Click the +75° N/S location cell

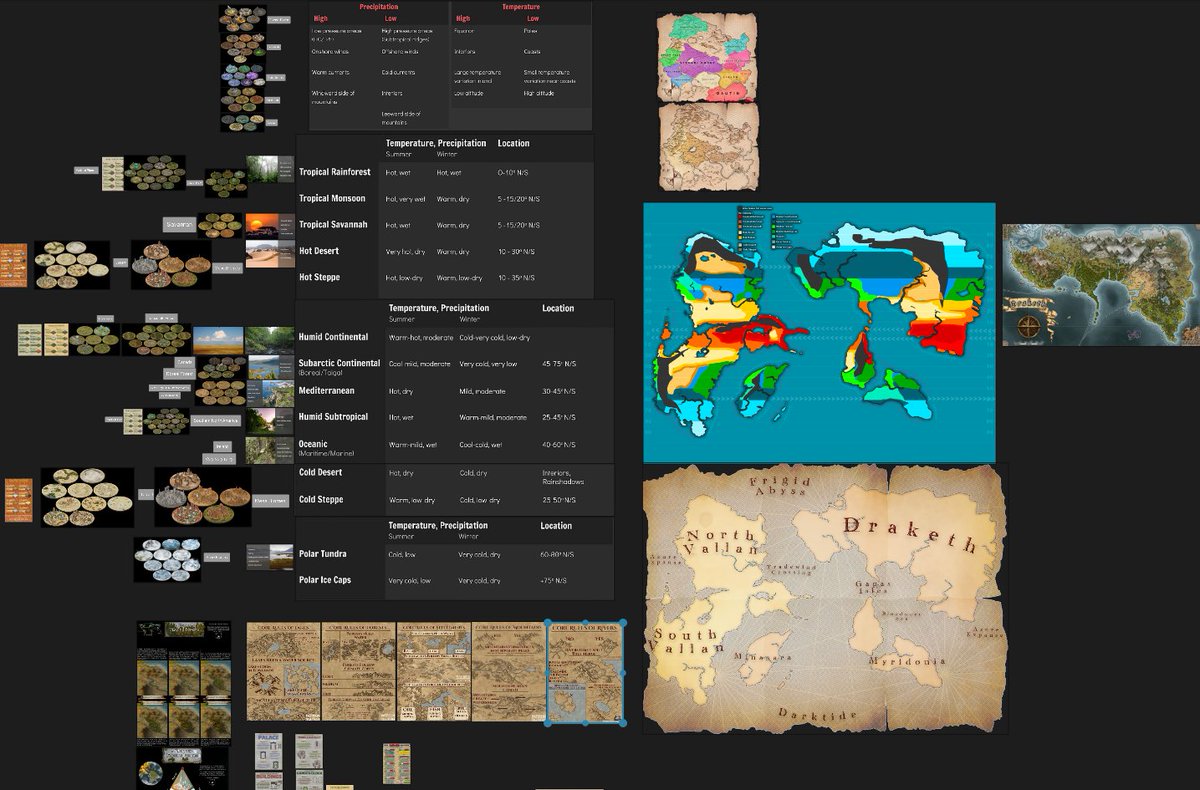click(554, 580)
